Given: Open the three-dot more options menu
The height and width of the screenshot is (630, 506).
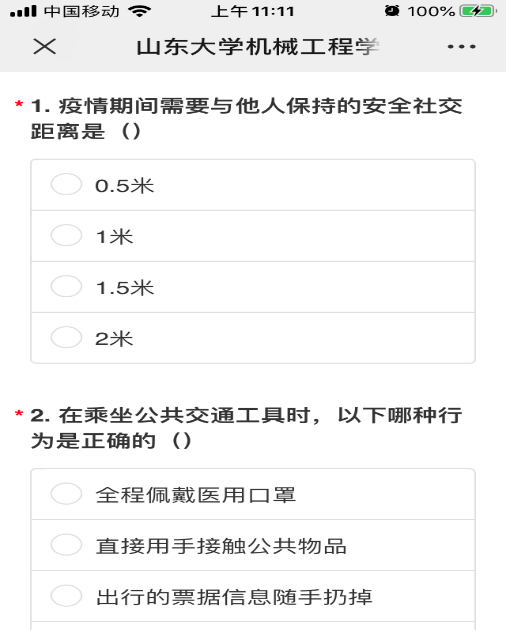Looking at the screenshot, I should tap(461, 47).
